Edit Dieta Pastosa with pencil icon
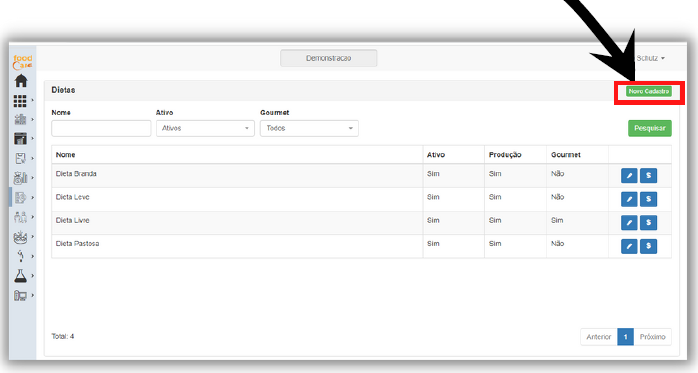This screenshot has width=698, height=373. (x=629, y=246)
